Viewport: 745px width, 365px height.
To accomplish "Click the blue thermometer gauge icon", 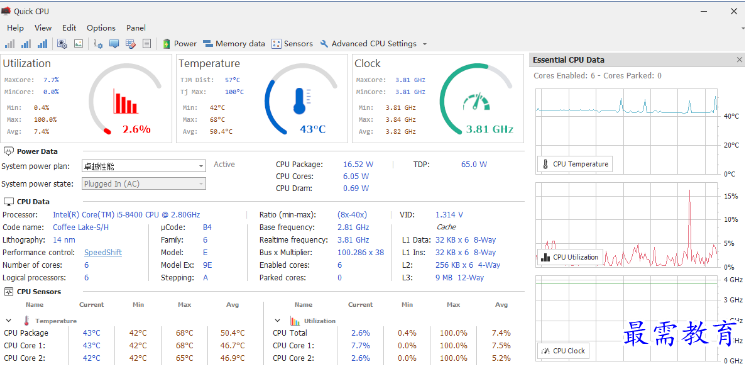I will [x=301, y=101].
